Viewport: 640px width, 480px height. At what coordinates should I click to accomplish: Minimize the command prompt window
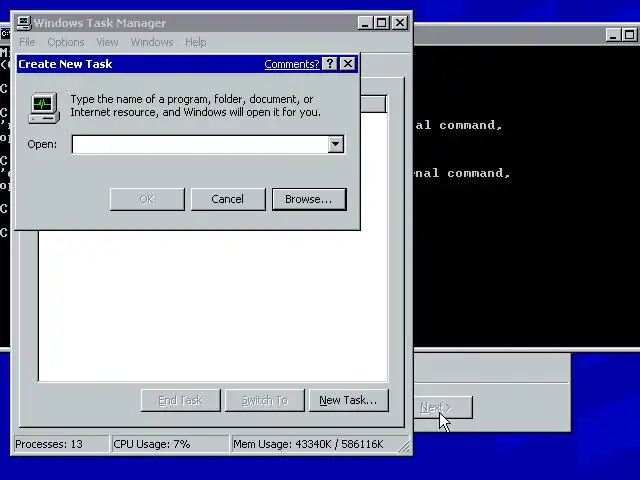point(612,35)
